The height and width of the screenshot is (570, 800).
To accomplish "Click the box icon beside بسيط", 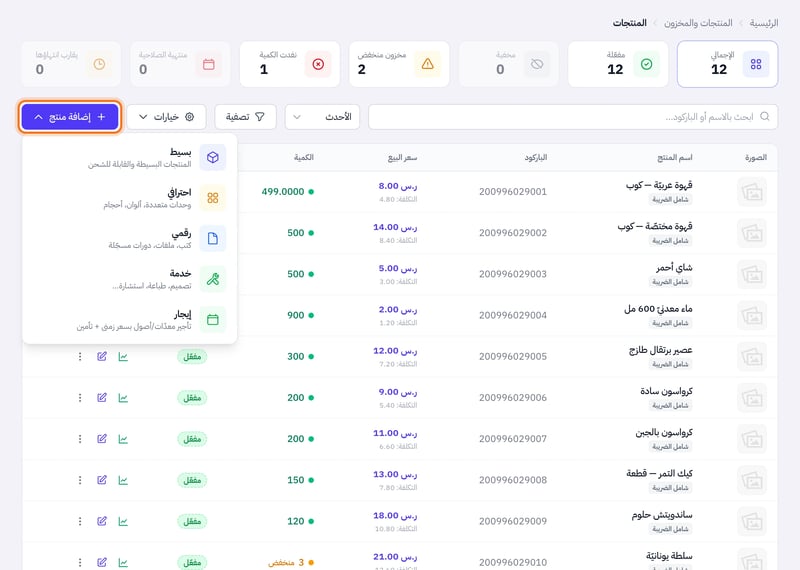I will 213,157.
